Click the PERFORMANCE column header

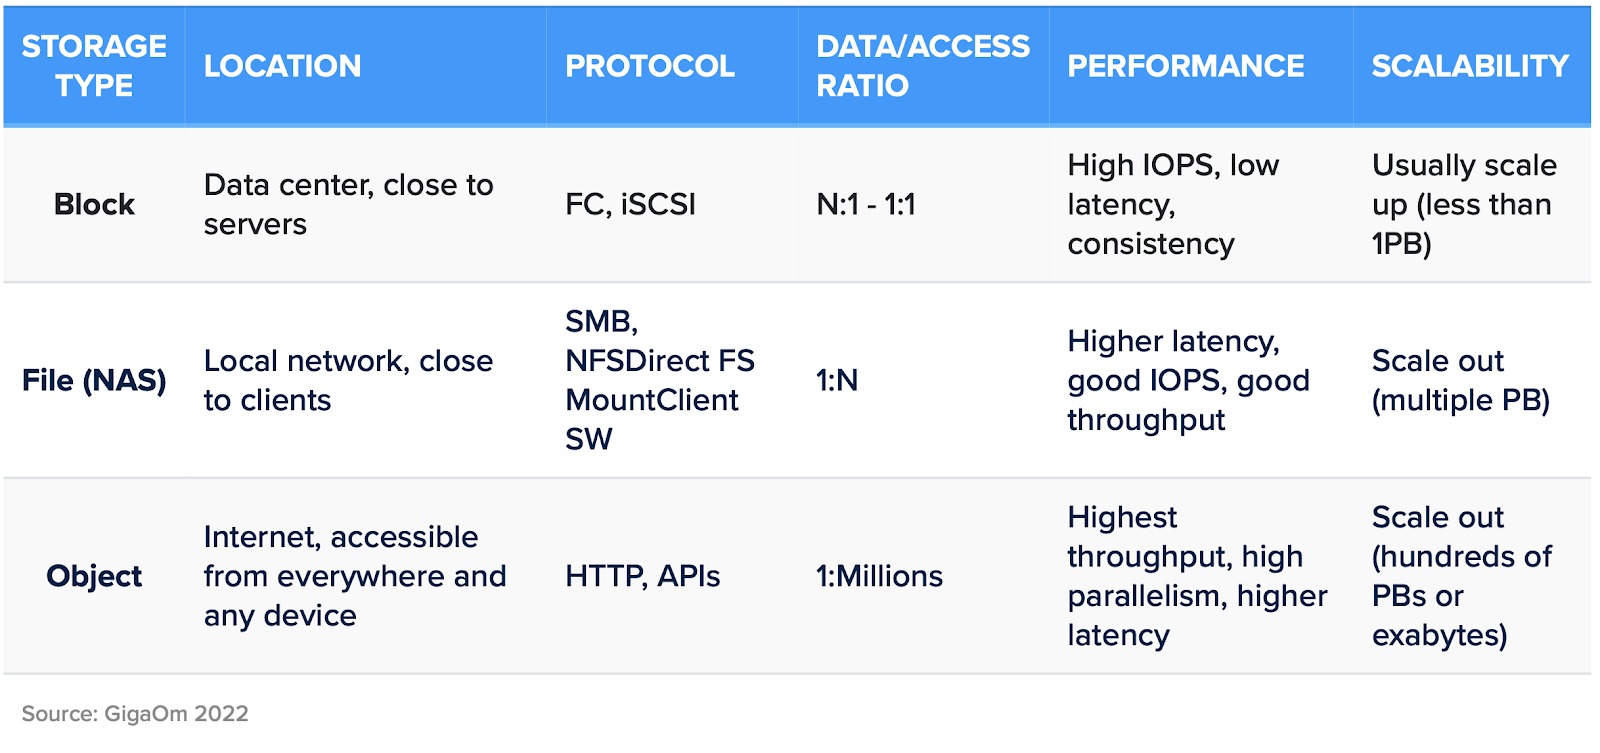pos(1185,66)
